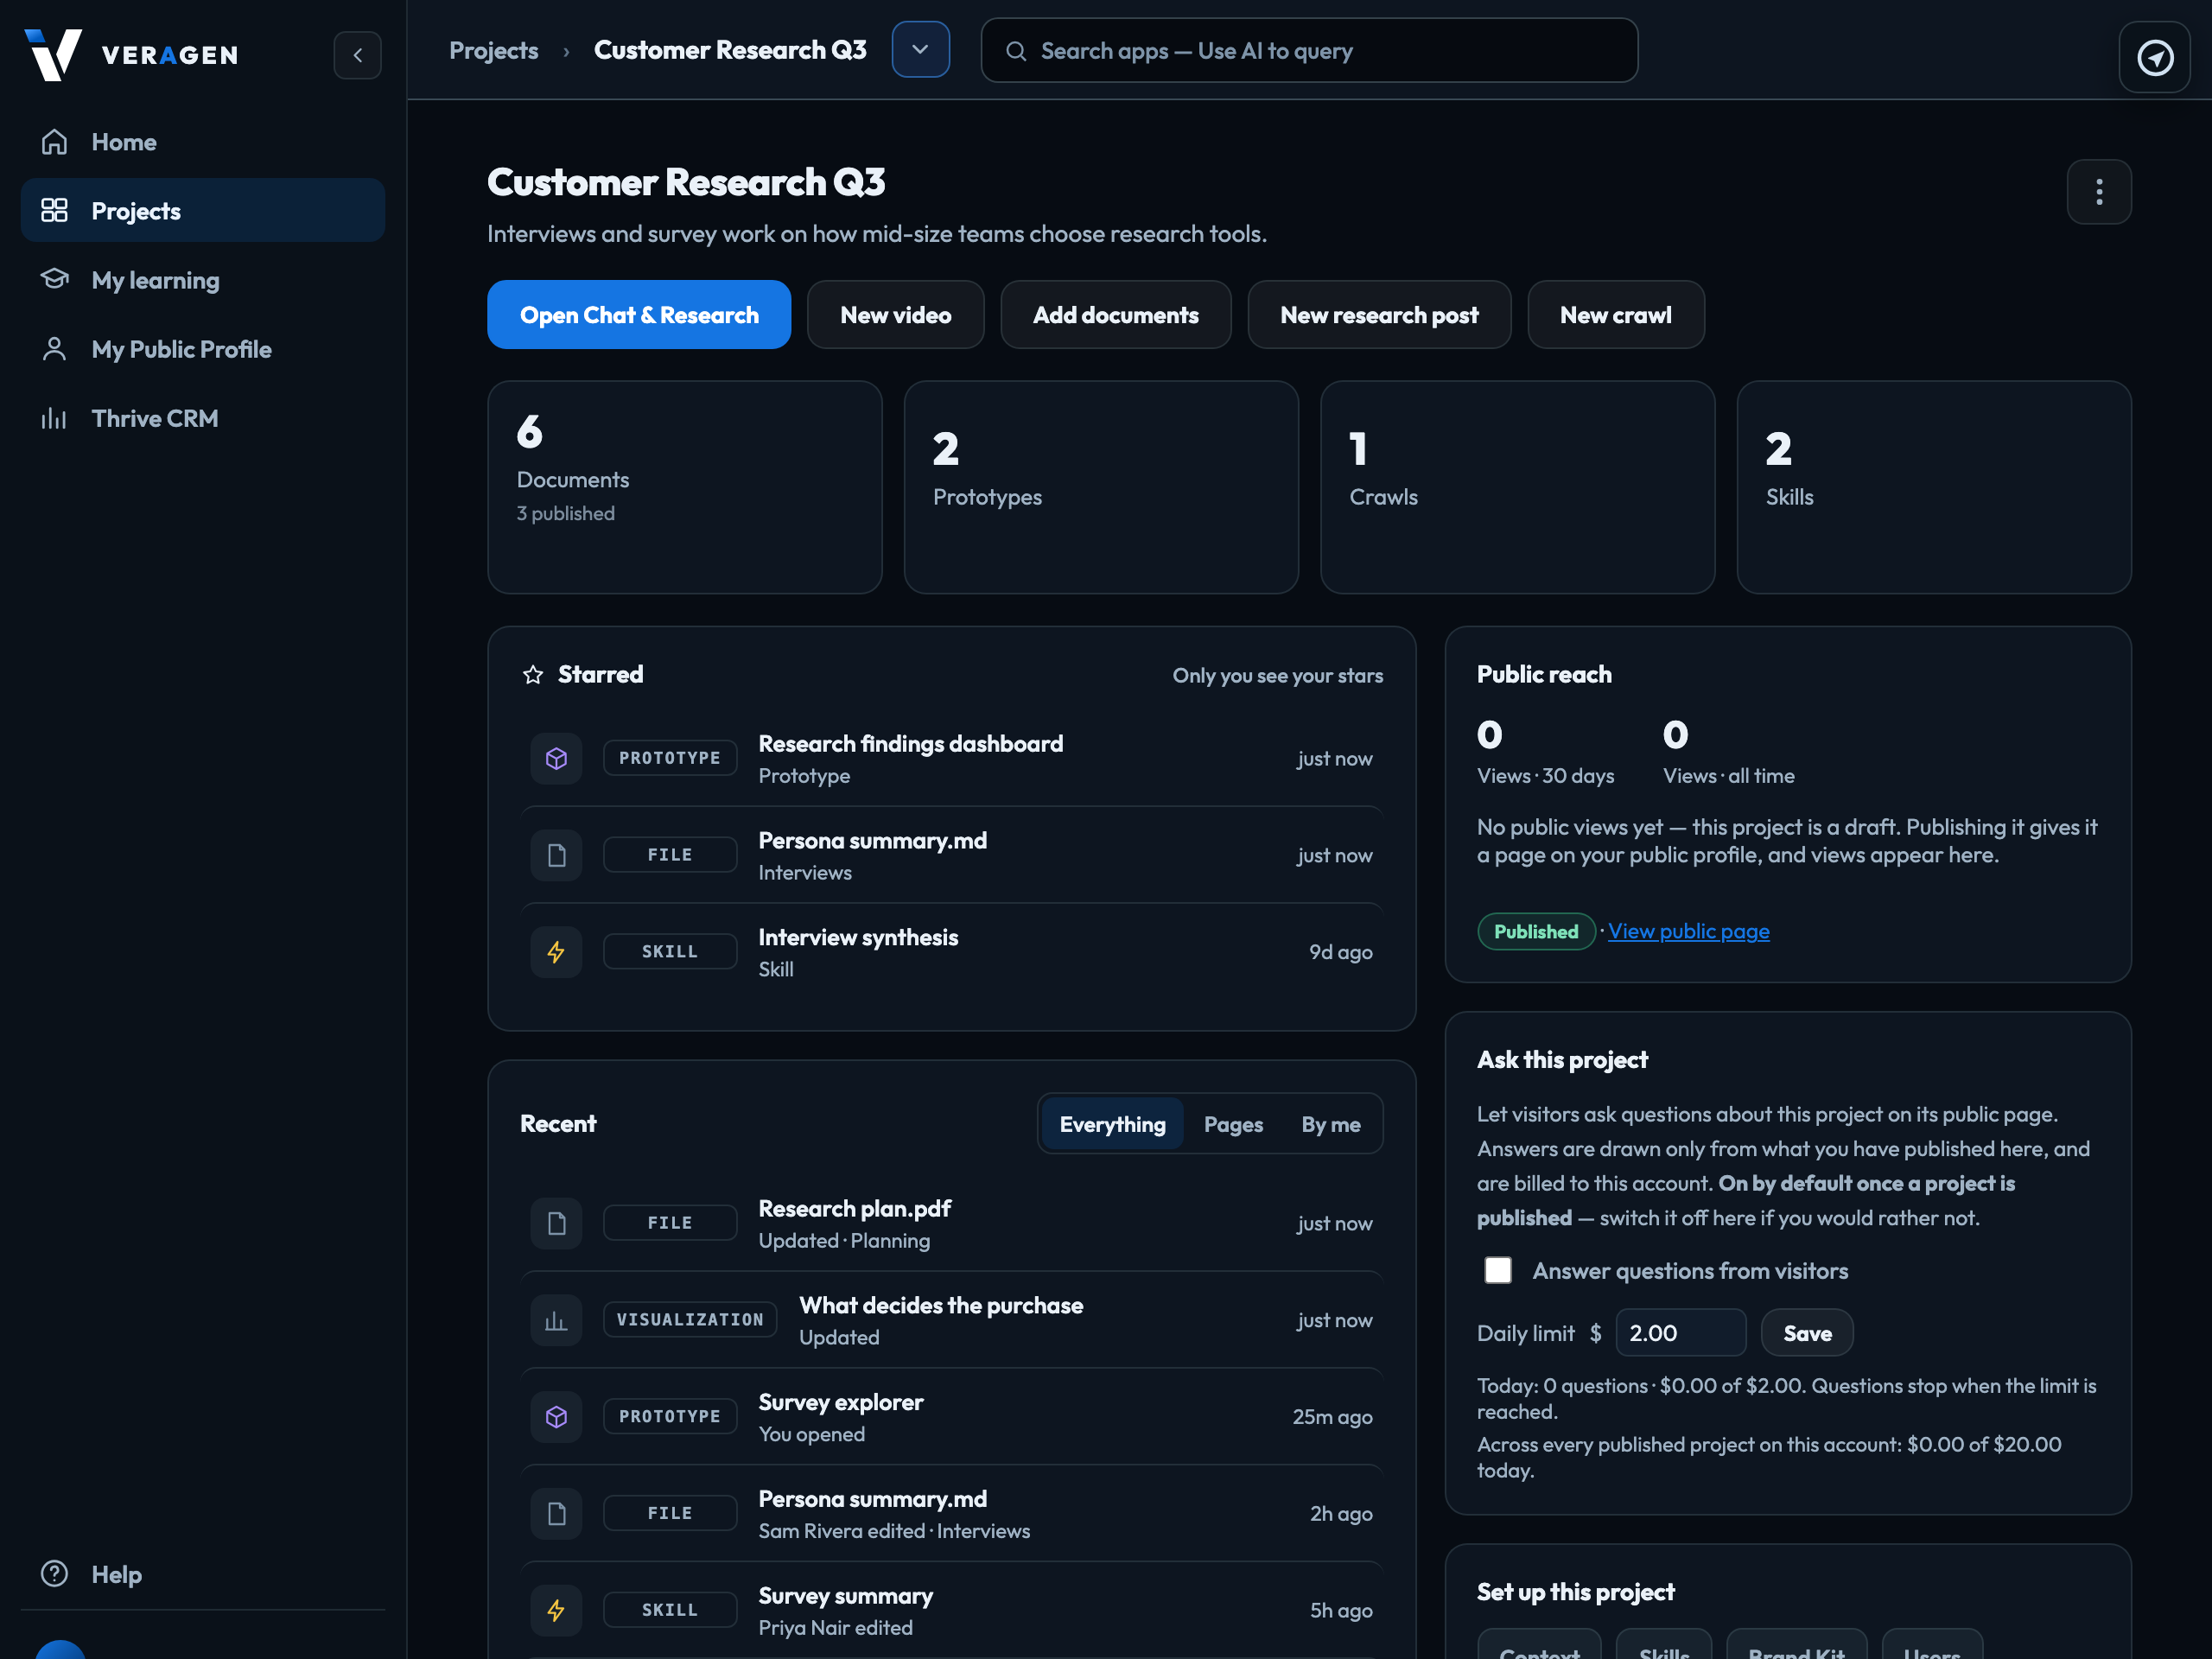
Task: Click the Thrive CRM bar chart icon
Action: pyautogui.click(x=54, y=418)
